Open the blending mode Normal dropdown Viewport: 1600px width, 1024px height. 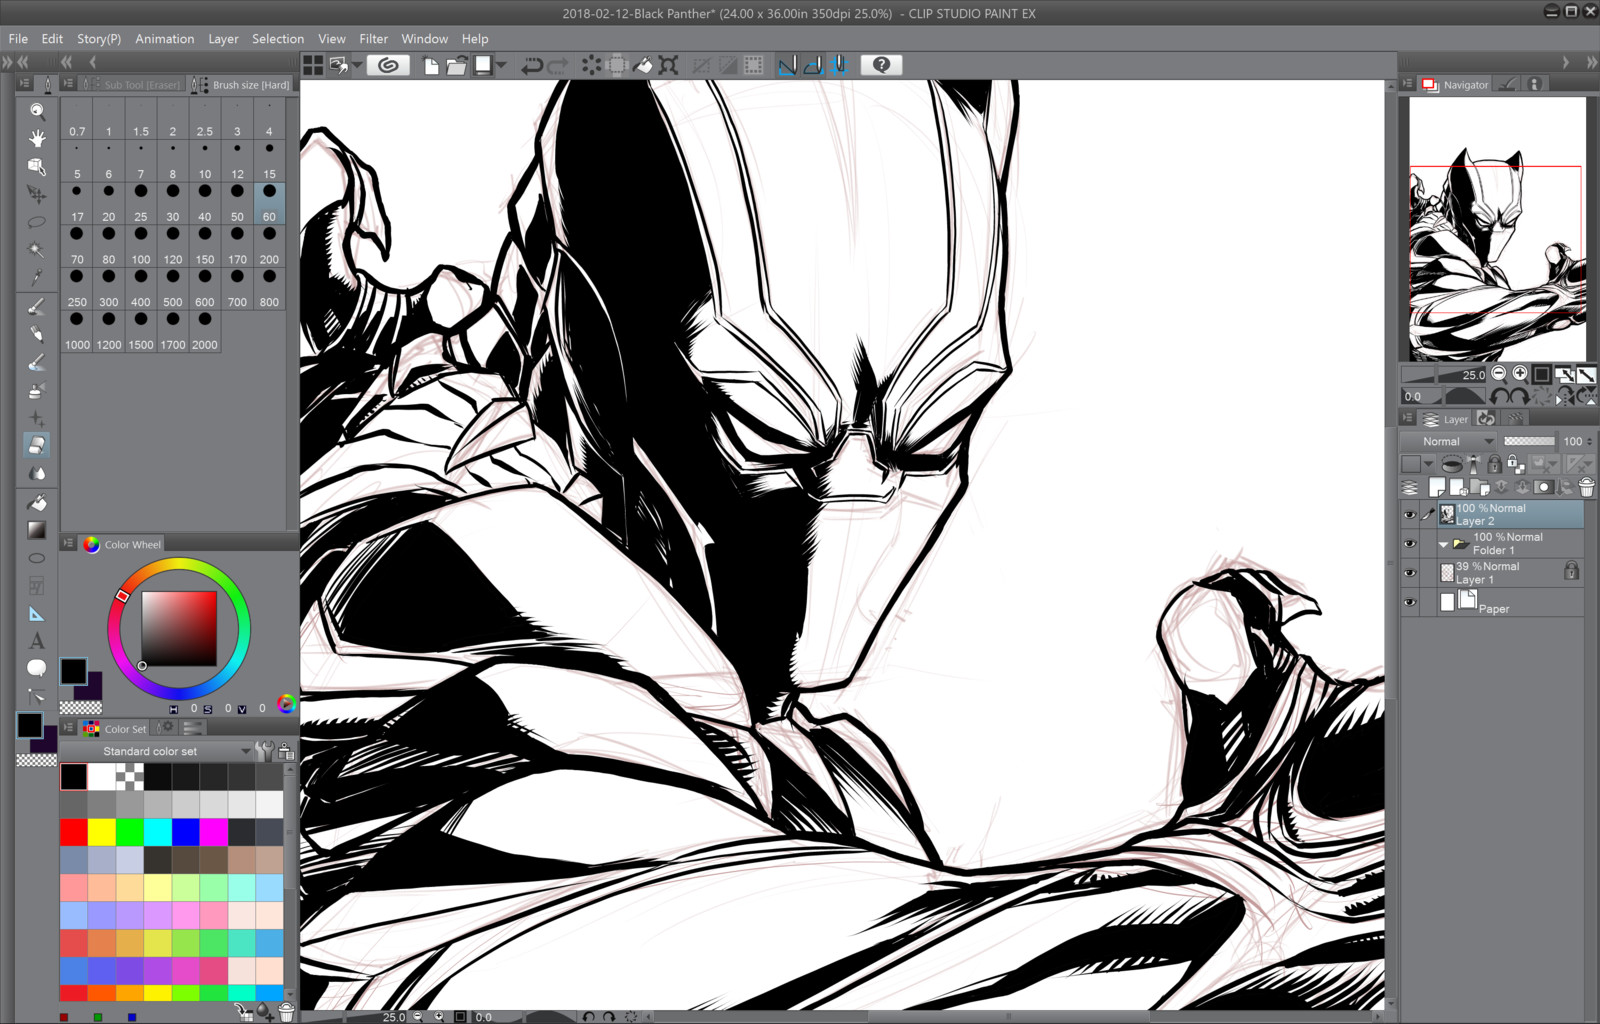(x=1448, y=441)
